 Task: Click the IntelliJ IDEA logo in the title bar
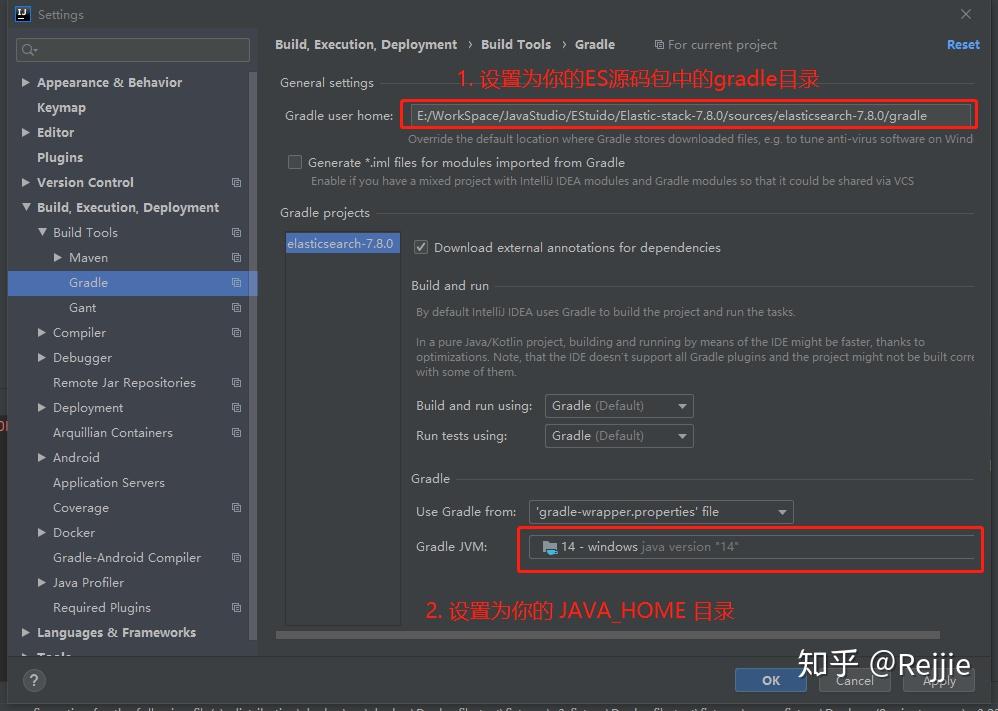point(23,14)
